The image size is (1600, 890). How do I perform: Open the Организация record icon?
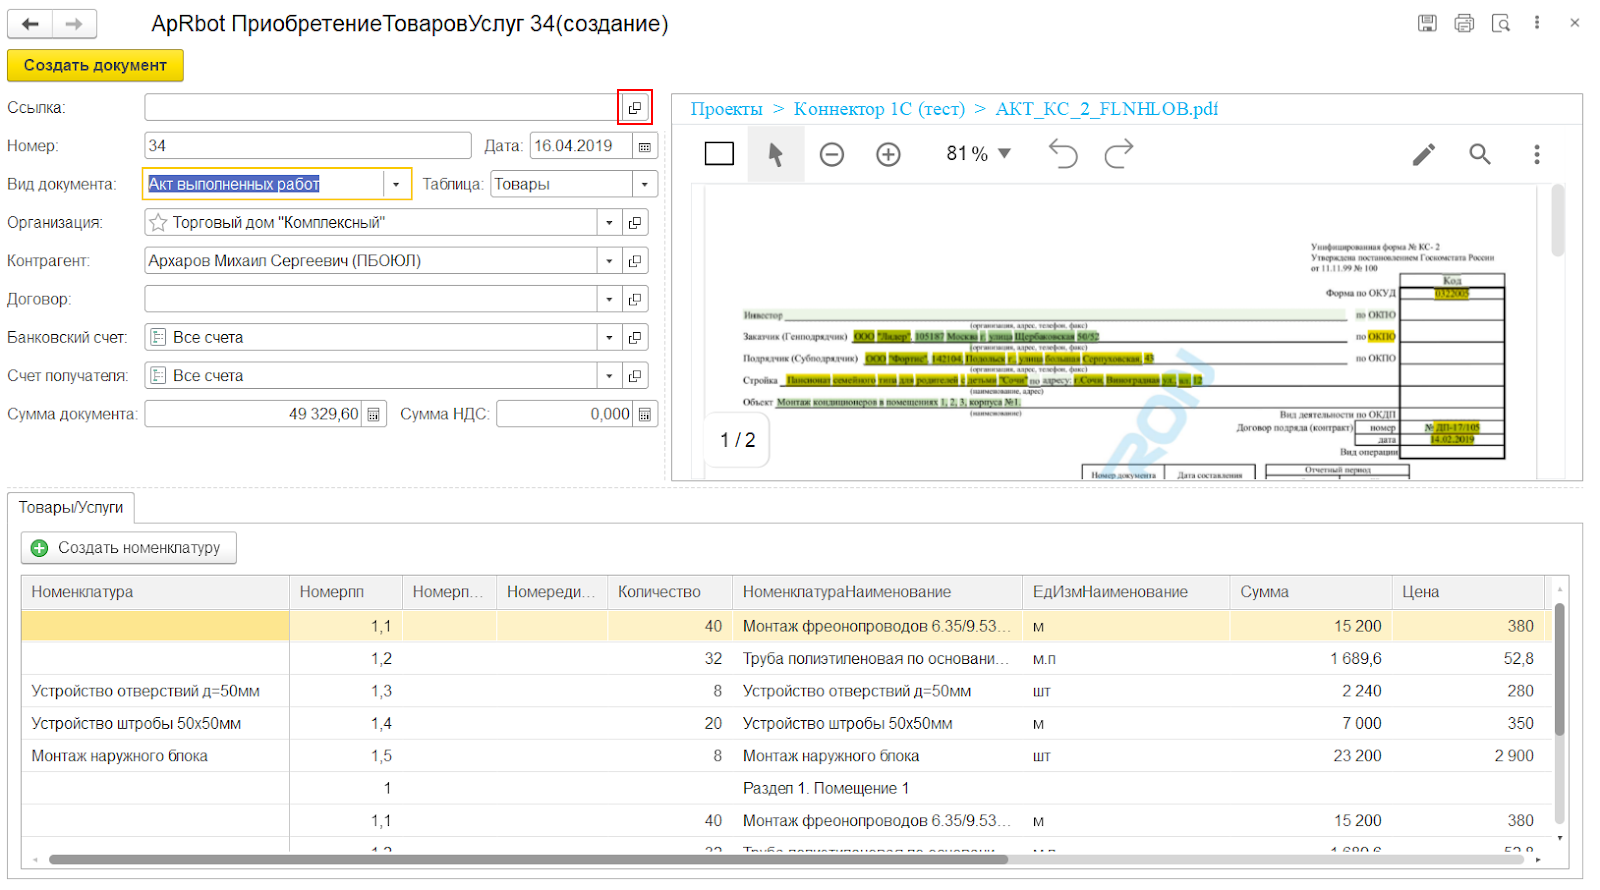(635, 223)
